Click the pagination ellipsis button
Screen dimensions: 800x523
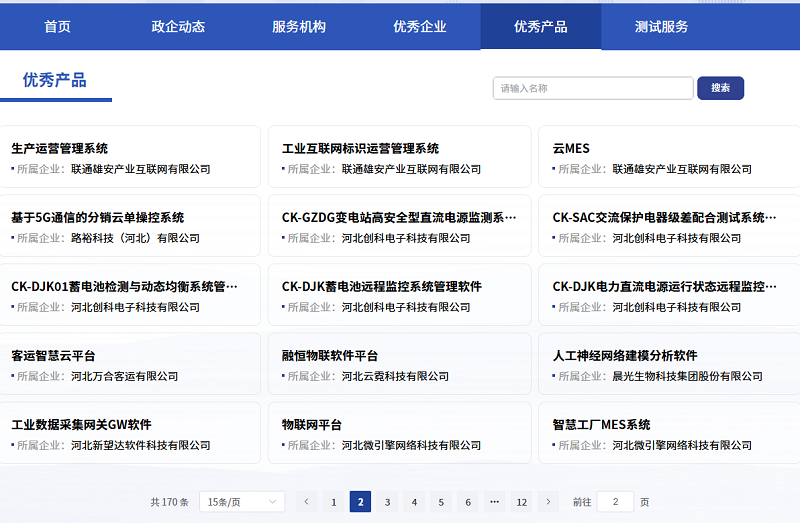[494, 502]
